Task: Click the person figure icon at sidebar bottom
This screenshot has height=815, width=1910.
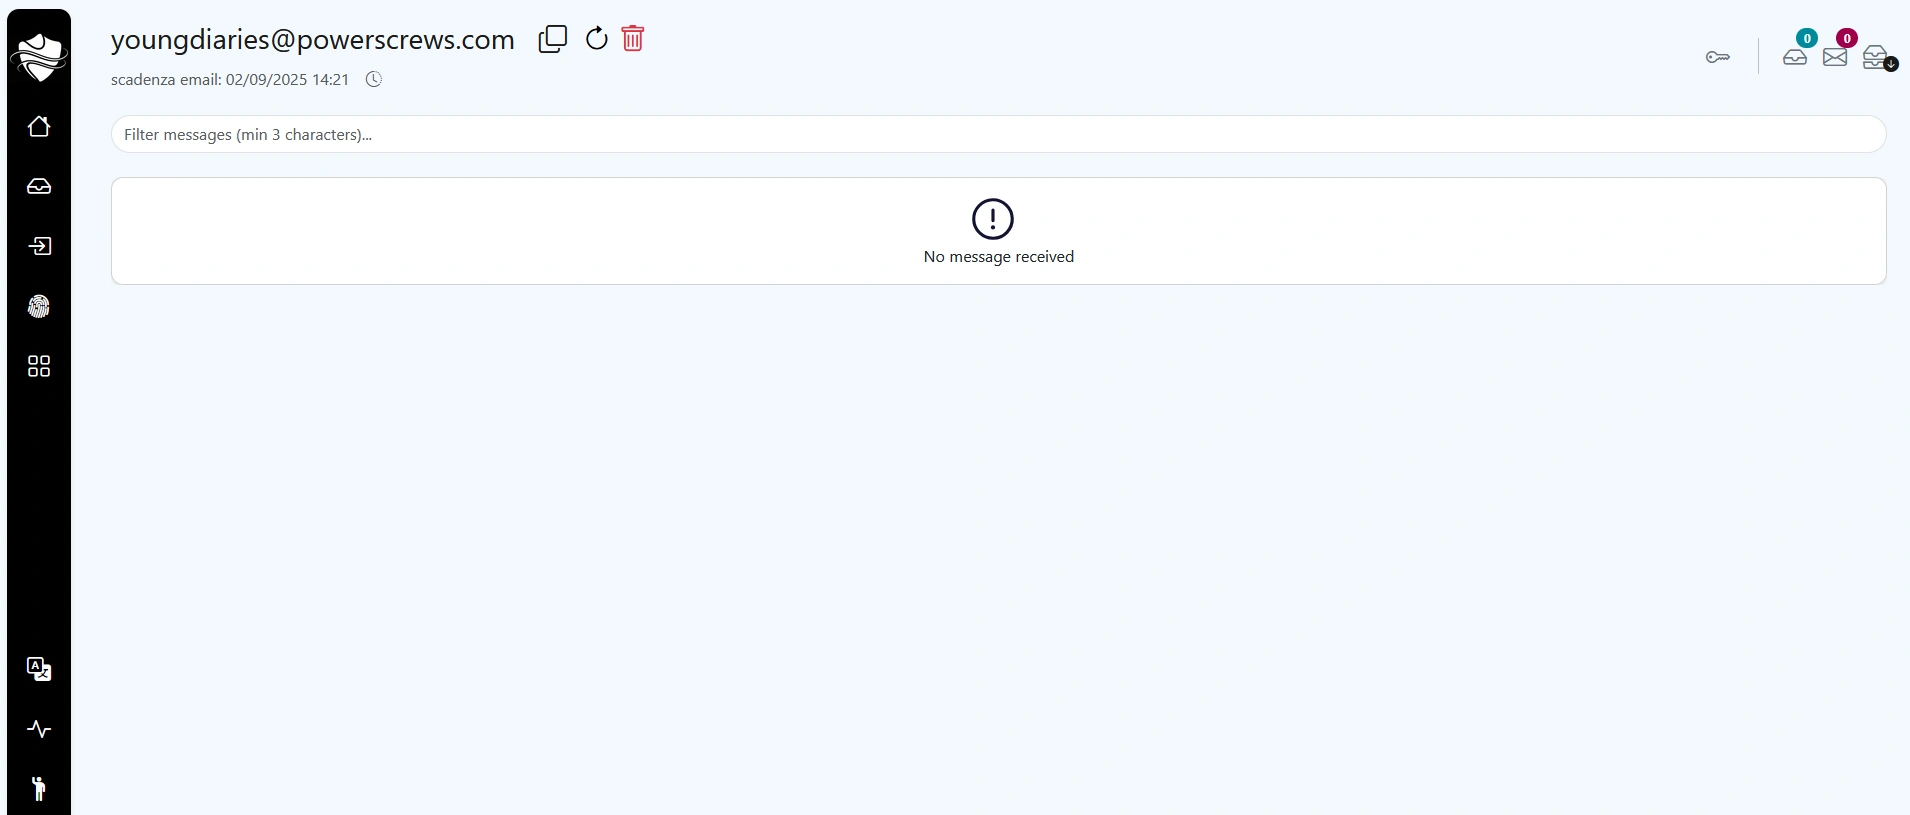Action: [x=39, y=789]
